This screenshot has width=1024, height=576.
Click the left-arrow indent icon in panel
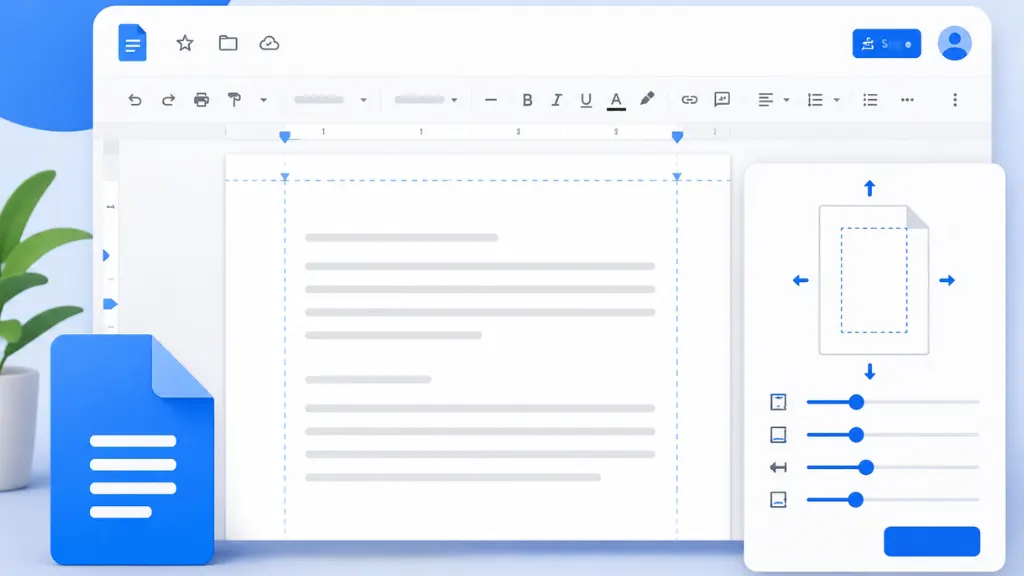click(778, 468)
